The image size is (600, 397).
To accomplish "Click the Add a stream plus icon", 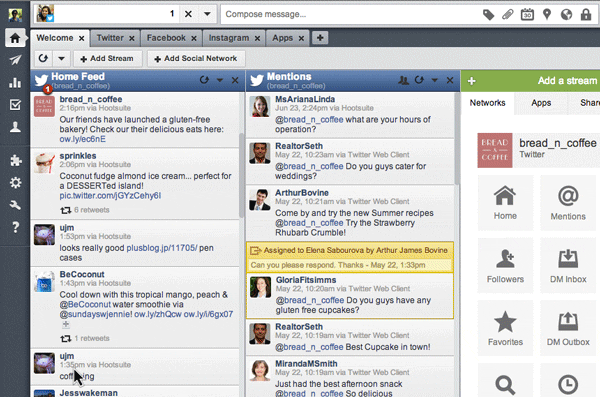I will 471,81.
